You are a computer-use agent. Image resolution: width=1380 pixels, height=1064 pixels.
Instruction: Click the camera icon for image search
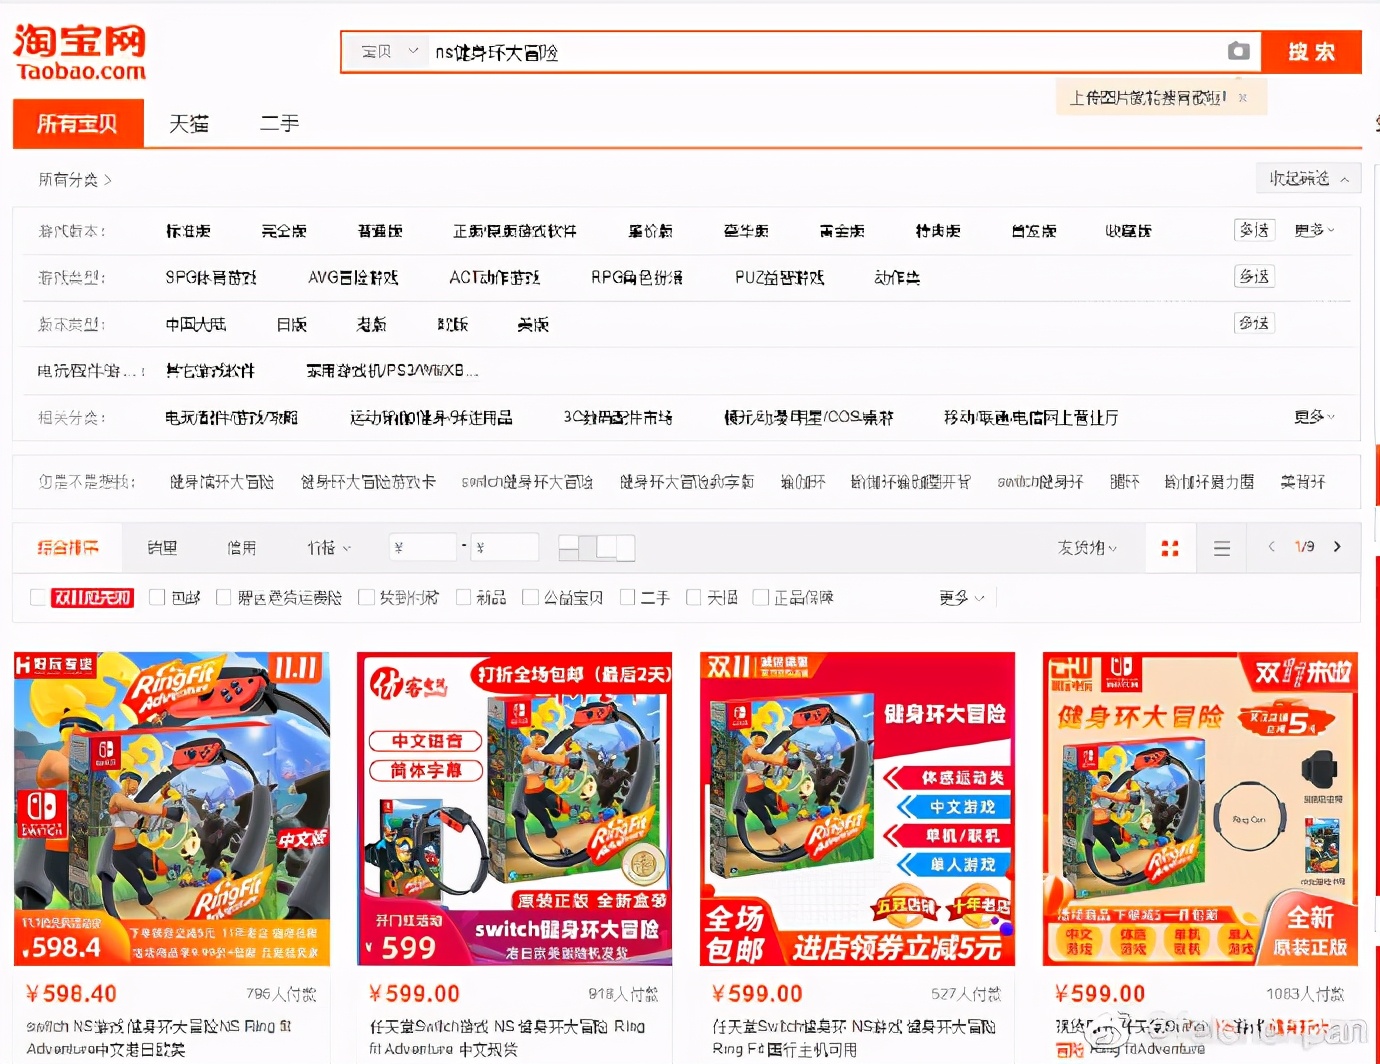(x=1238, y=50)
